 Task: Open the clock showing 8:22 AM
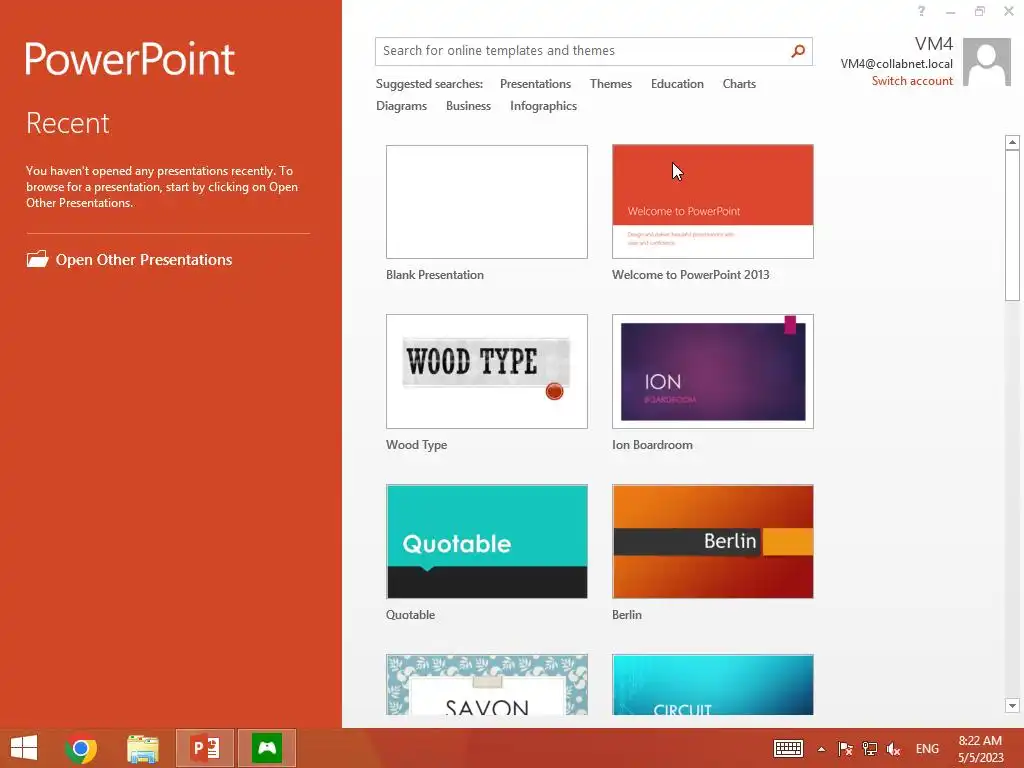coord(980,748)
